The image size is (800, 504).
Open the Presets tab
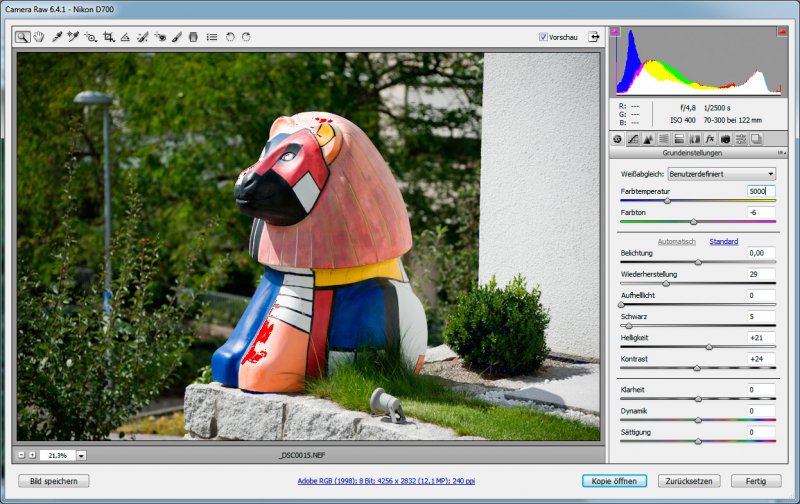(741, 139)
